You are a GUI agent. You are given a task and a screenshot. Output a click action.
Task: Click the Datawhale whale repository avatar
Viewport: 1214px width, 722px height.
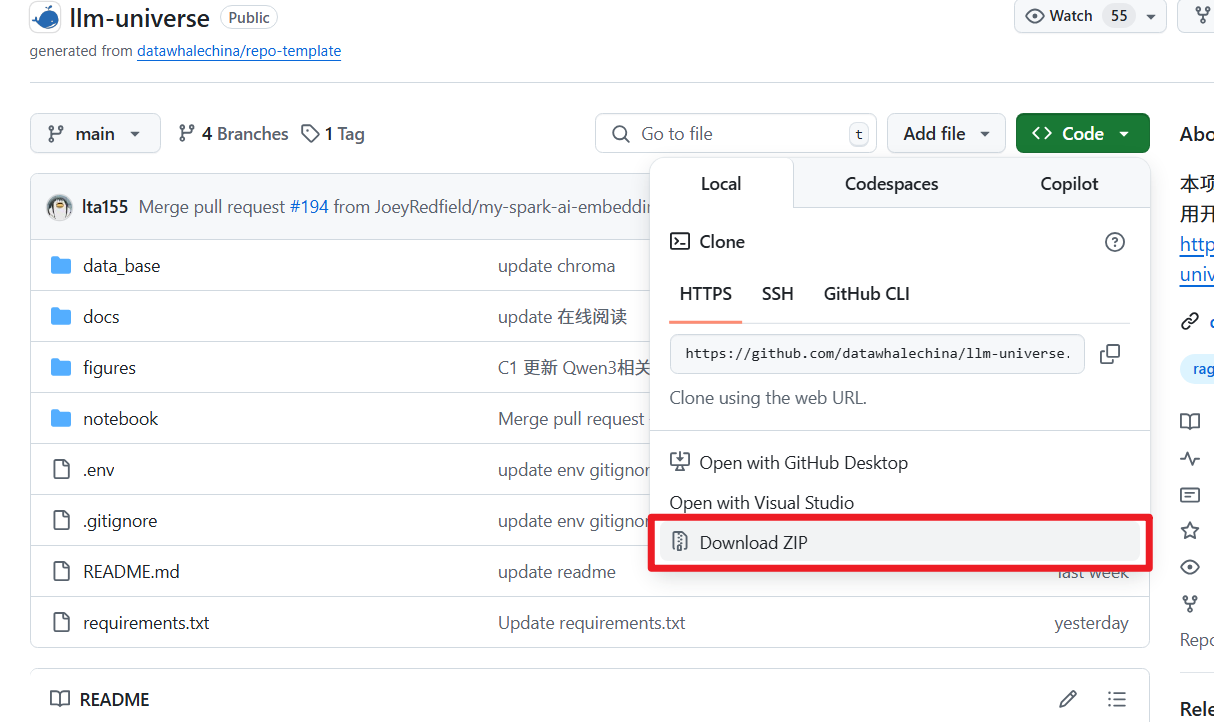(45, 17)
